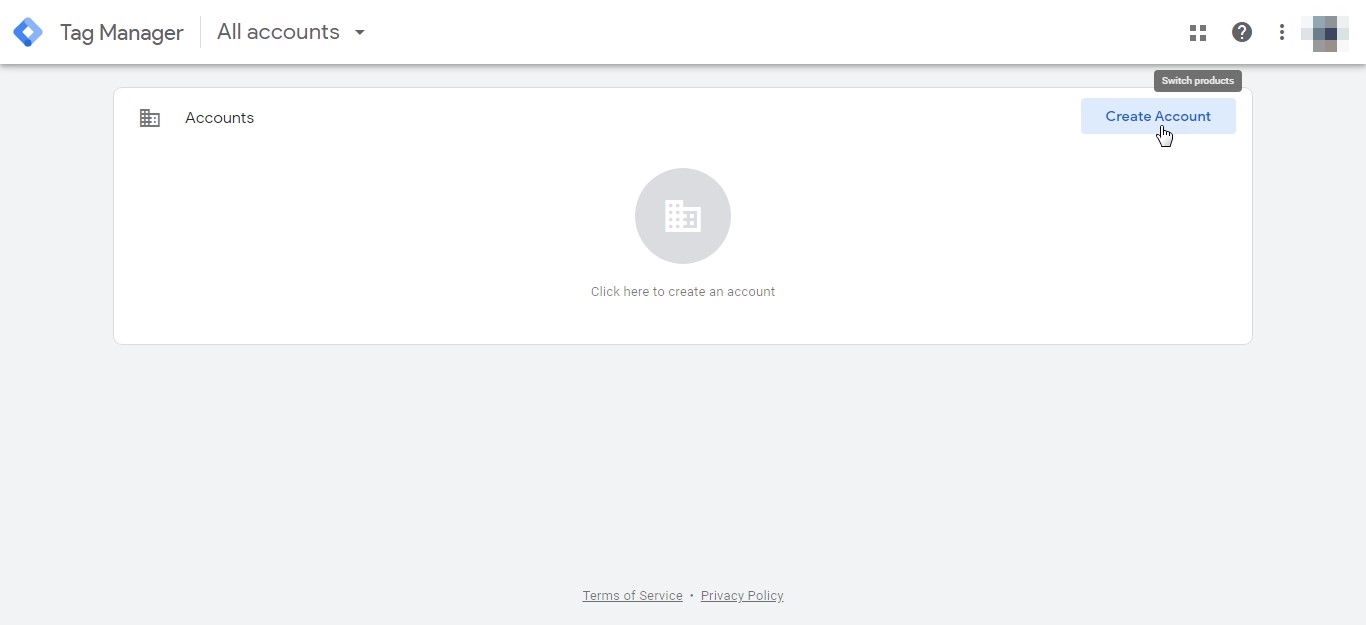Viewport: 1366px width, 625px height.
Task: Expand the arrow beside All accounts
Action: (360, 32)
